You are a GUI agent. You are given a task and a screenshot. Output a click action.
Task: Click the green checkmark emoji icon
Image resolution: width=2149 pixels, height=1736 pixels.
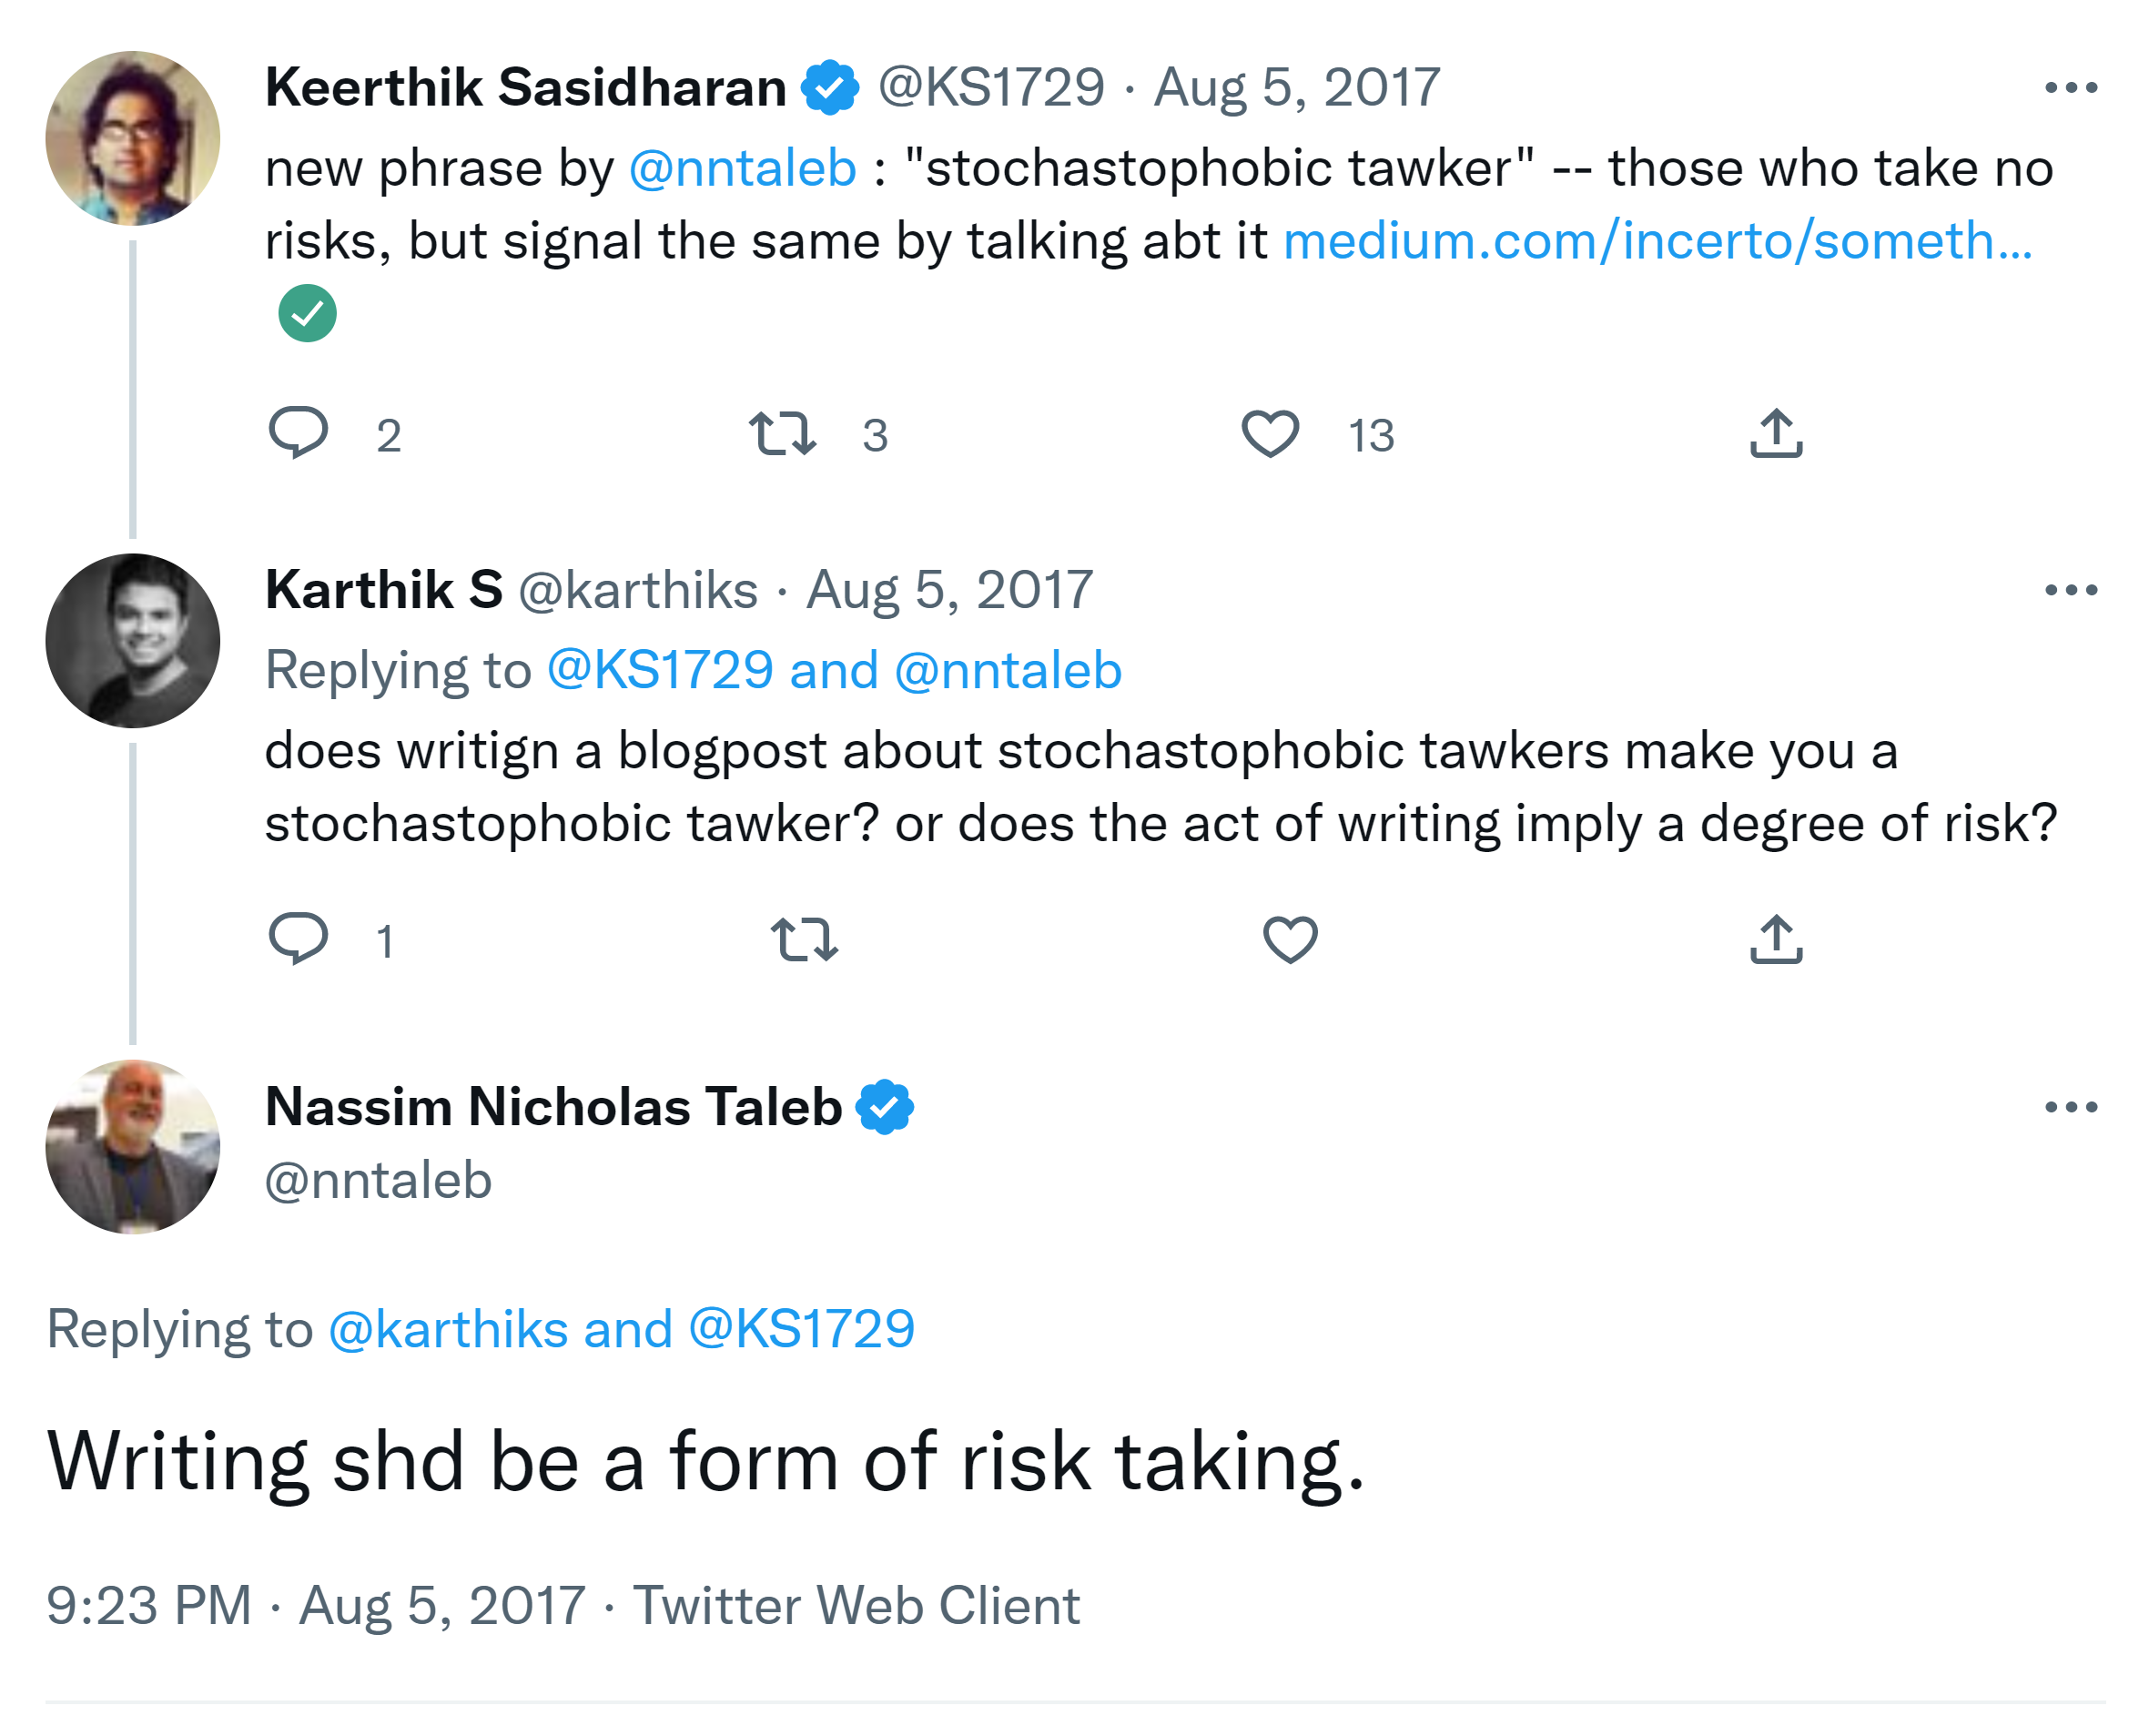click(307, 313)
